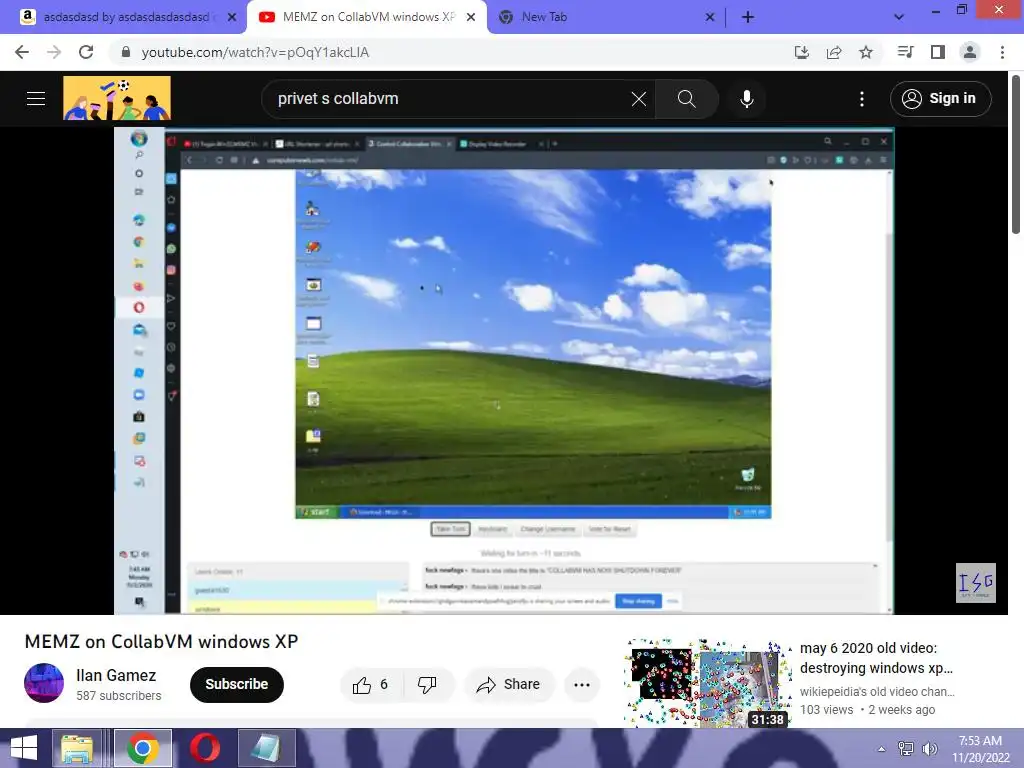Screen dimensions: 1024x768
Task: Click the YouTube doodle logo
Action: pyautogui.click(x=117, y=98)
